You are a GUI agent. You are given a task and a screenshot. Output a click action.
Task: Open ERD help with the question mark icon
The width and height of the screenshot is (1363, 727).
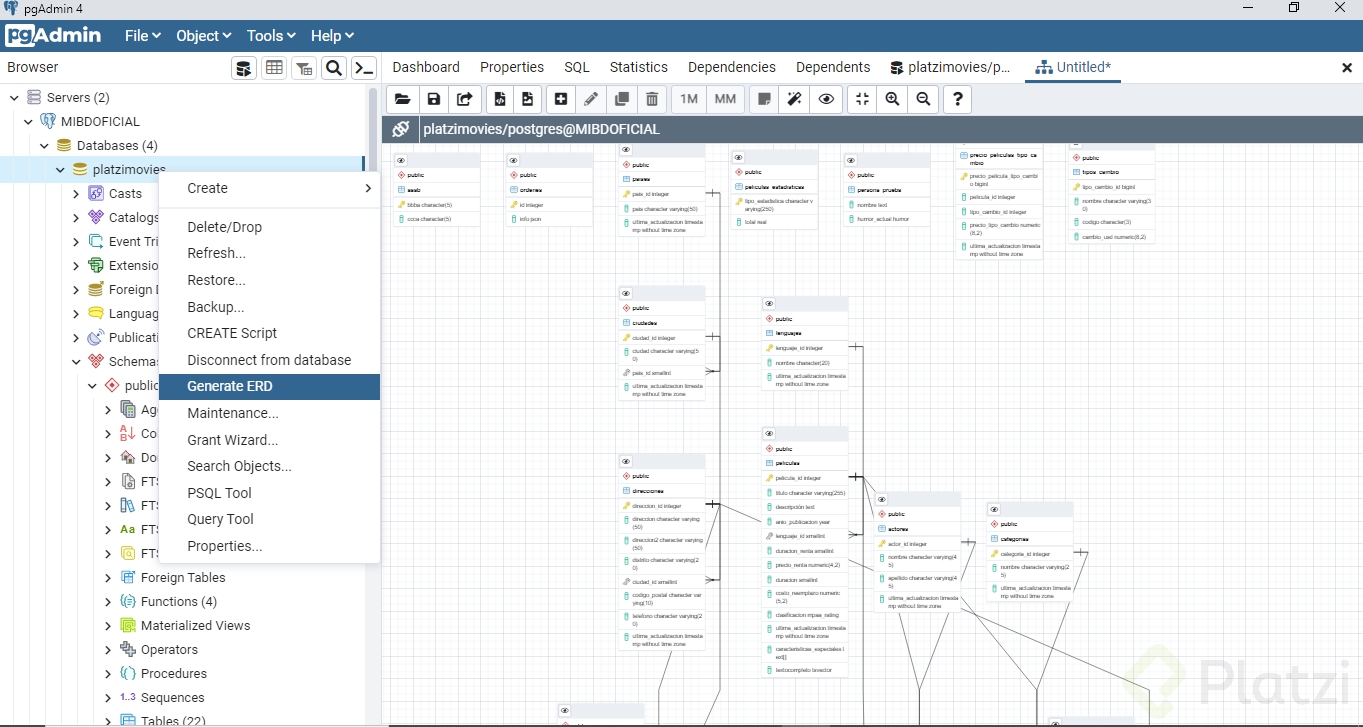[x=958, y=99]
